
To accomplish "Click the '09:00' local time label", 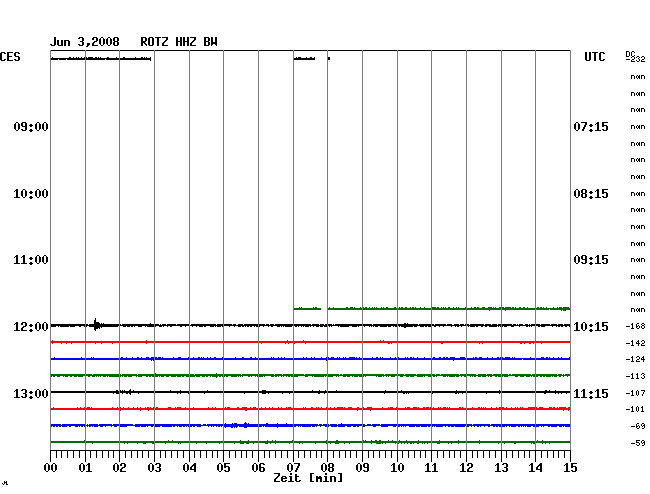I will click(x=31, y=126).
